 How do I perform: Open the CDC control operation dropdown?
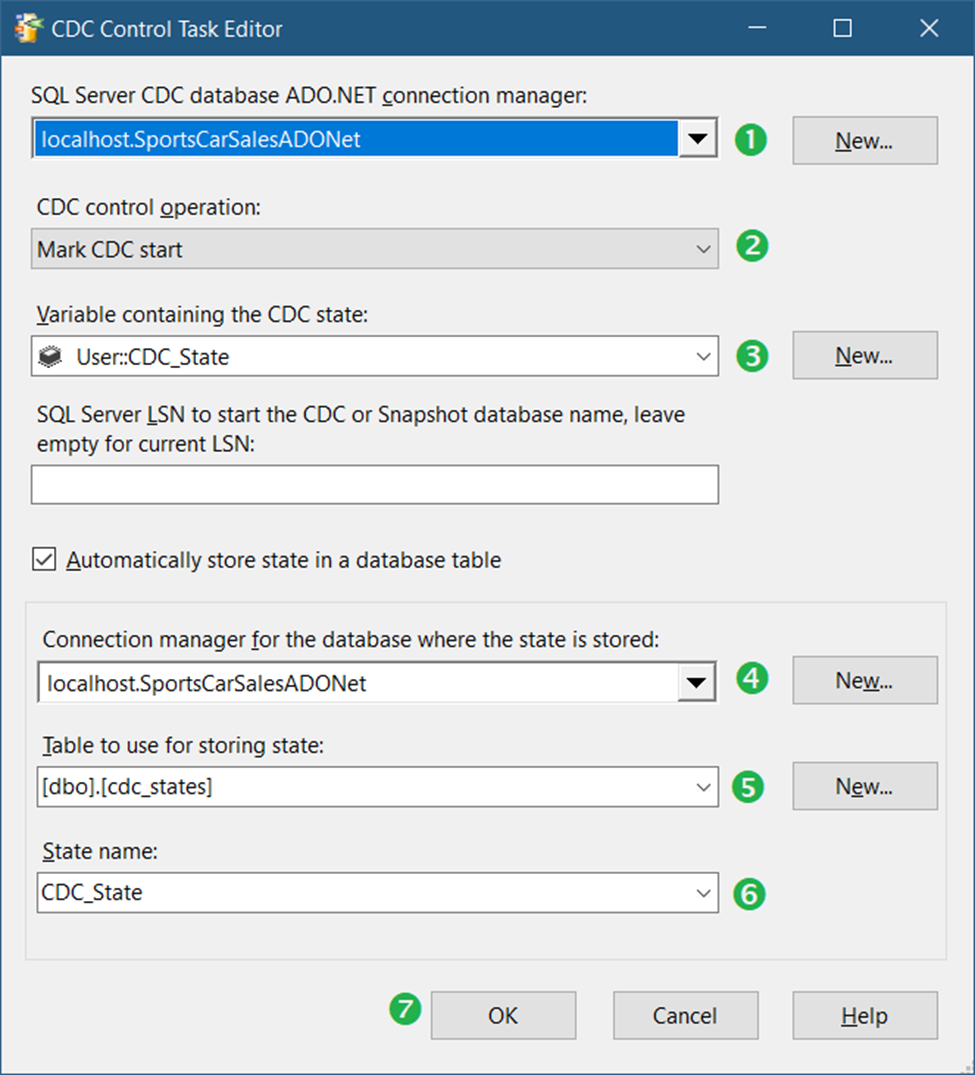[x=705, y=248]
